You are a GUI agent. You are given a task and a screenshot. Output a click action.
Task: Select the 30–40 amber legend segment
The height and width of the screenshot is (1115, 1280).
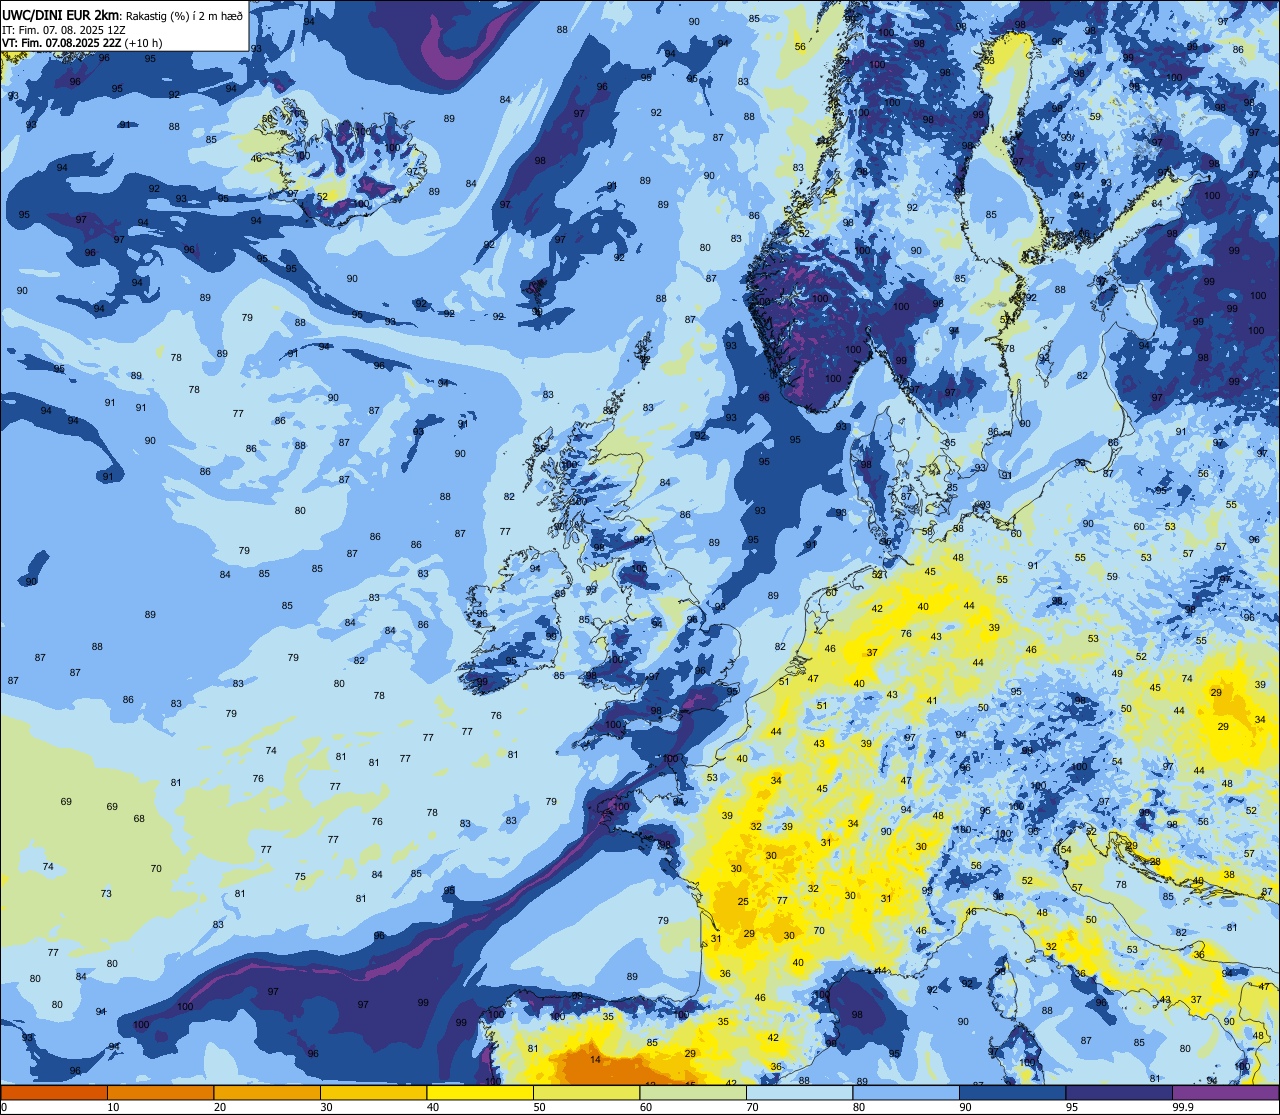tap(373, 1092)
